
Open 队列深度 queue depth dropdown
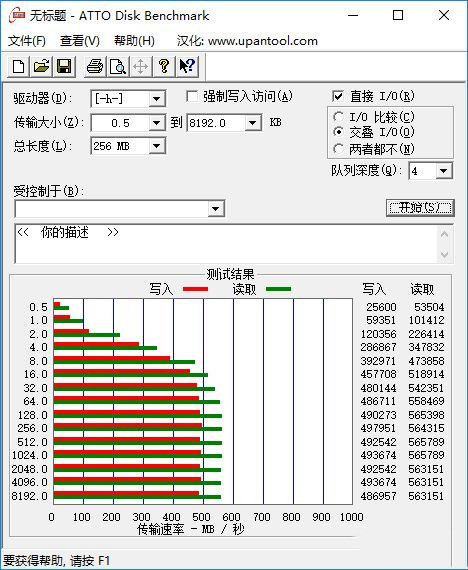[443, 171]
